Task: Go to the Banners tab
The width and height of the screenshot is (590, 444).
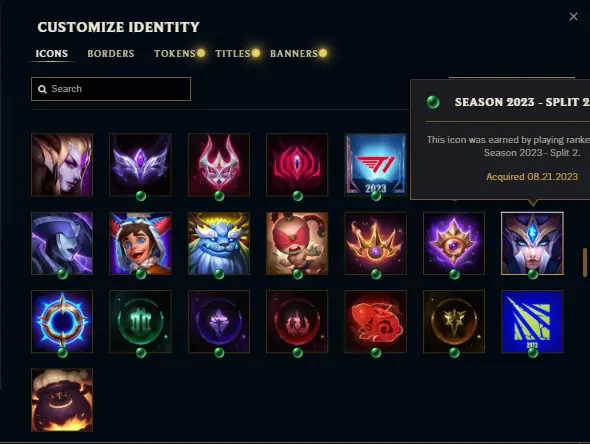Action: pyautogui.click(x=294, y=53)
